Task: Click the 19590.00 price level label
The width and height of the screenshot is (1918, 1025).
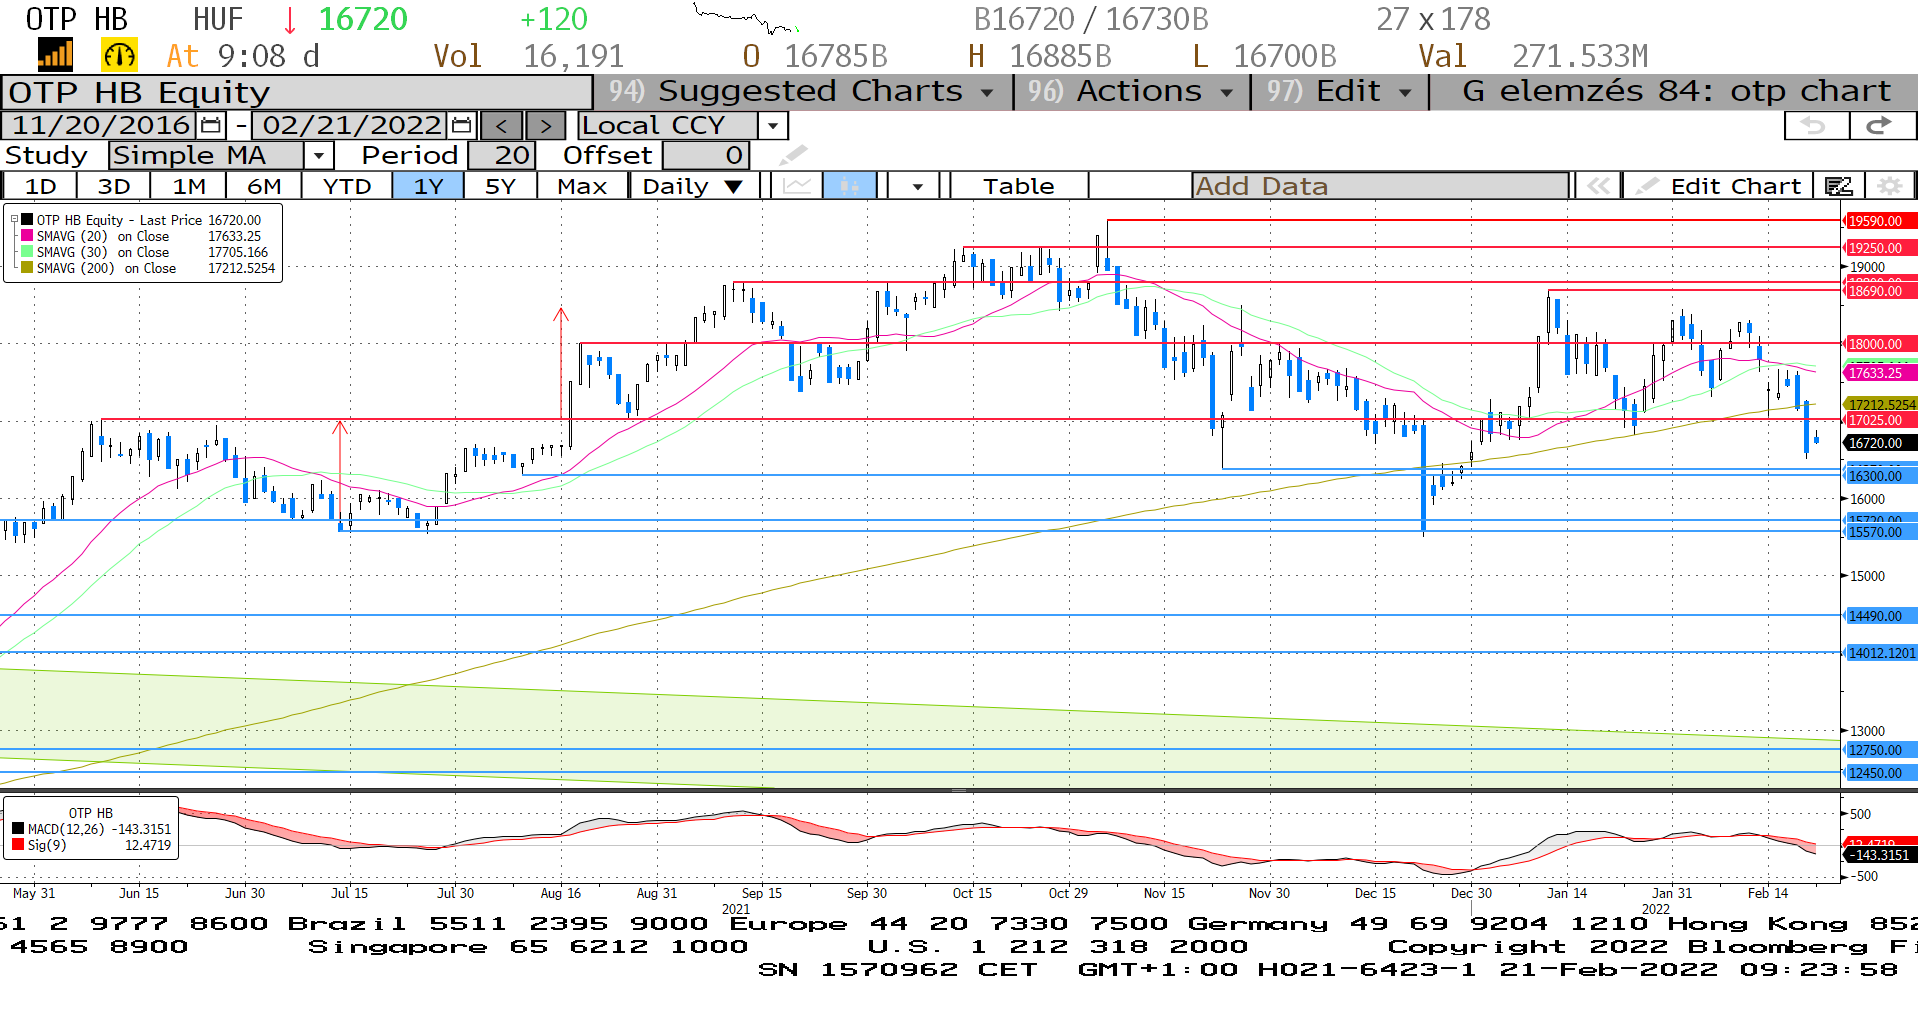Action: pos(1879,221)
